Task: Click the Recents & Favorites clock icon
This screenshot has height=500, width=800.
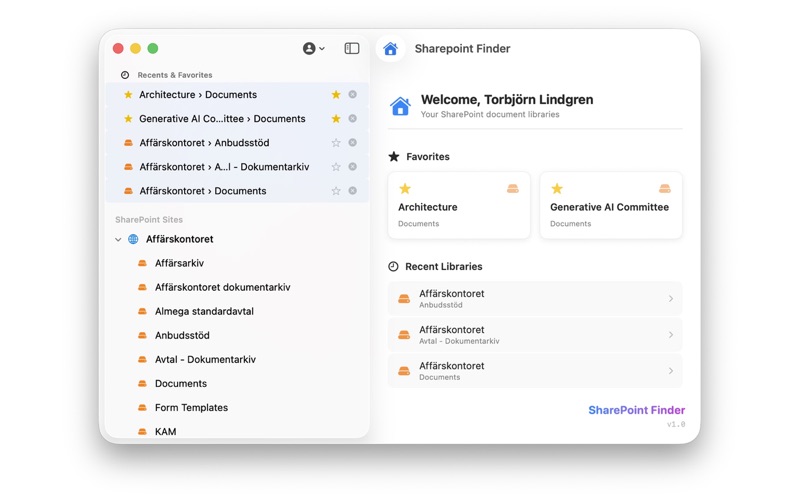Action: coord(124,75)
